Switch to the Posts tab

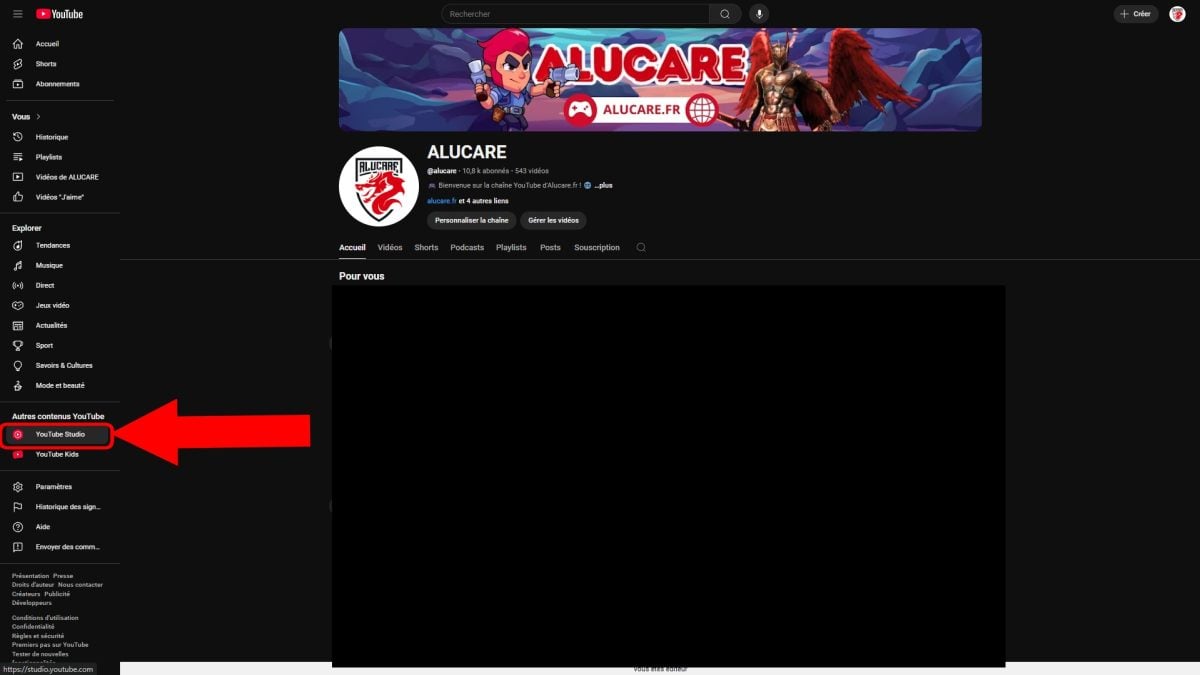[x=550, y=247]
